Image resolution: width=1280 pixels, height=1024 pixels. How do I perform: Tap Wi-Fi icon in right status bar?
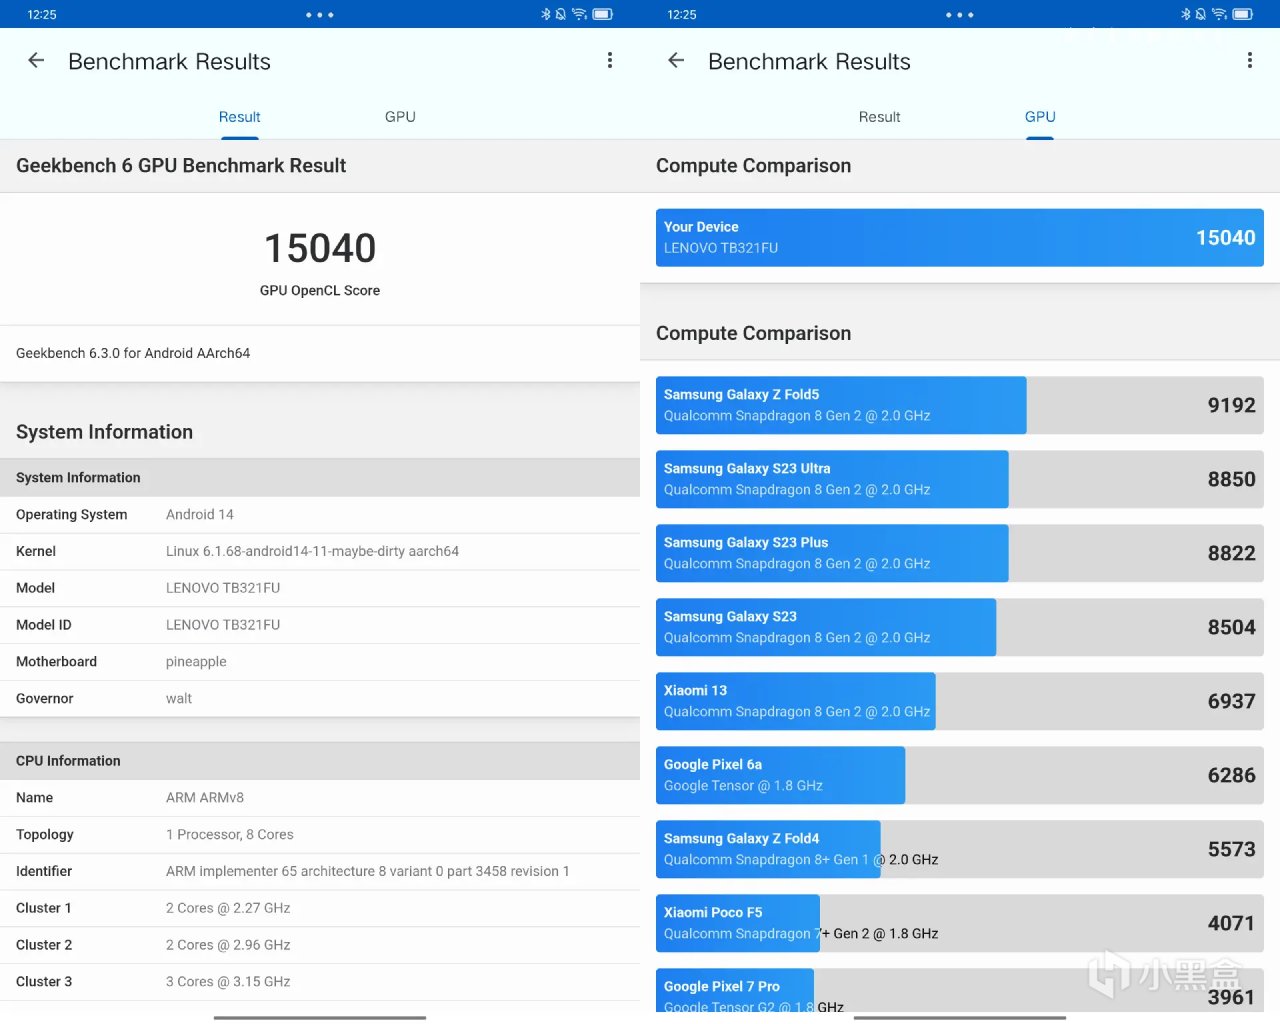click(x=1219, y=14)
